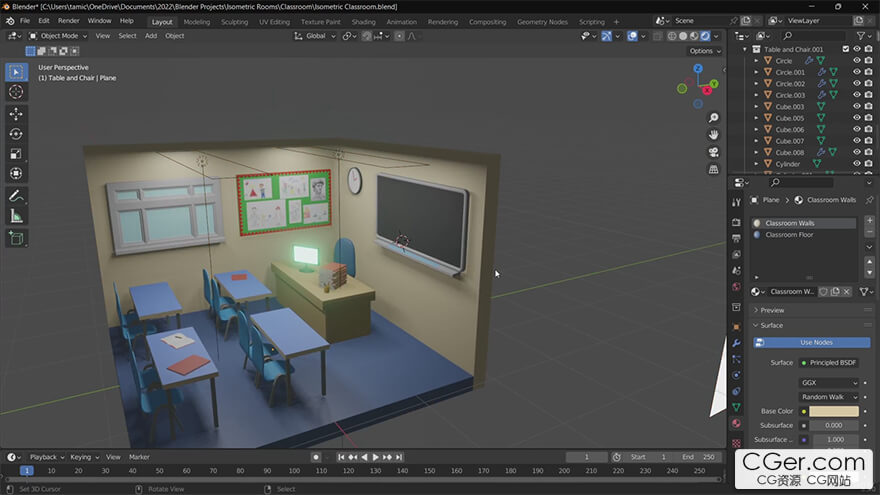Switch to solid viewport shading
Screen dimensions: 880x495
[x=683, y=36]
